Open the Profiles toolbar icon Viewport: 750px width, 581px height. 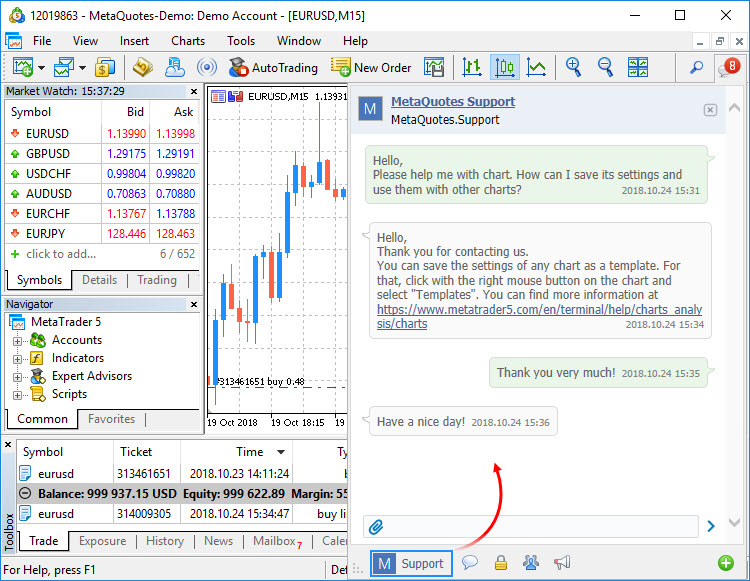64,67
